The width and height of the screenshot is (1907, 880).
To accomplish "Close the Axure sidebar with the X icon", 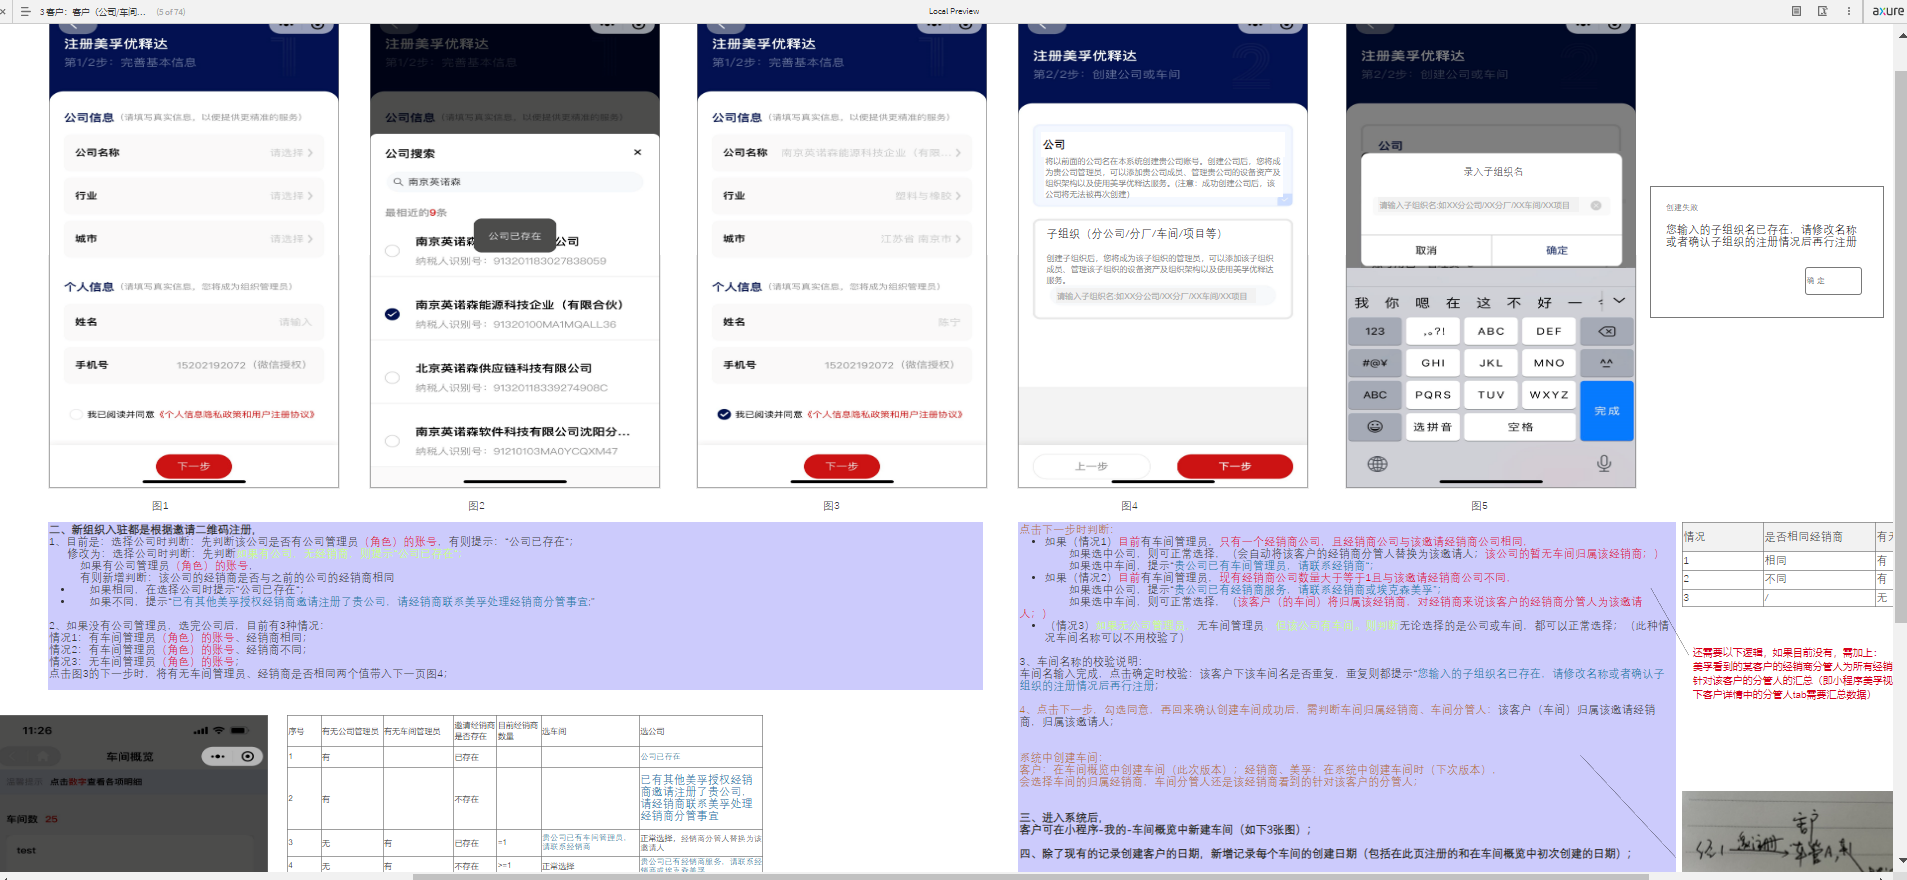I will pos(4,11).
